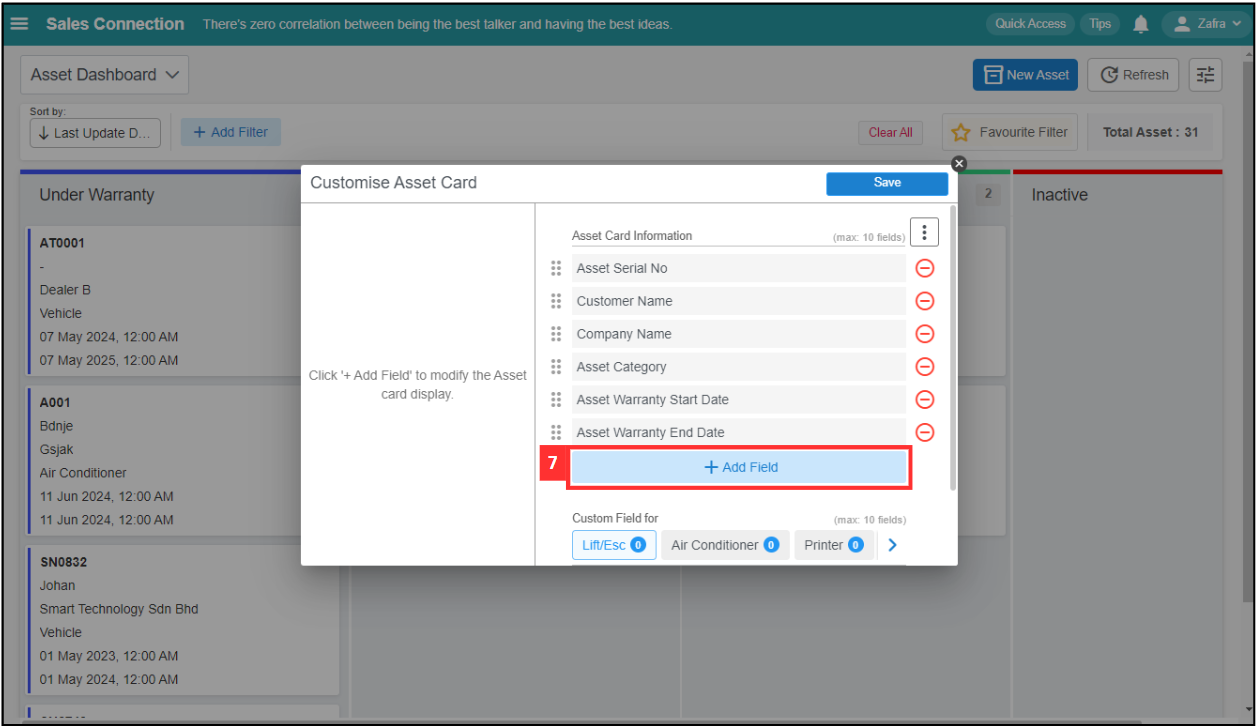
Task: Refresh the asset dashboard
Action: coord(1134,75)
